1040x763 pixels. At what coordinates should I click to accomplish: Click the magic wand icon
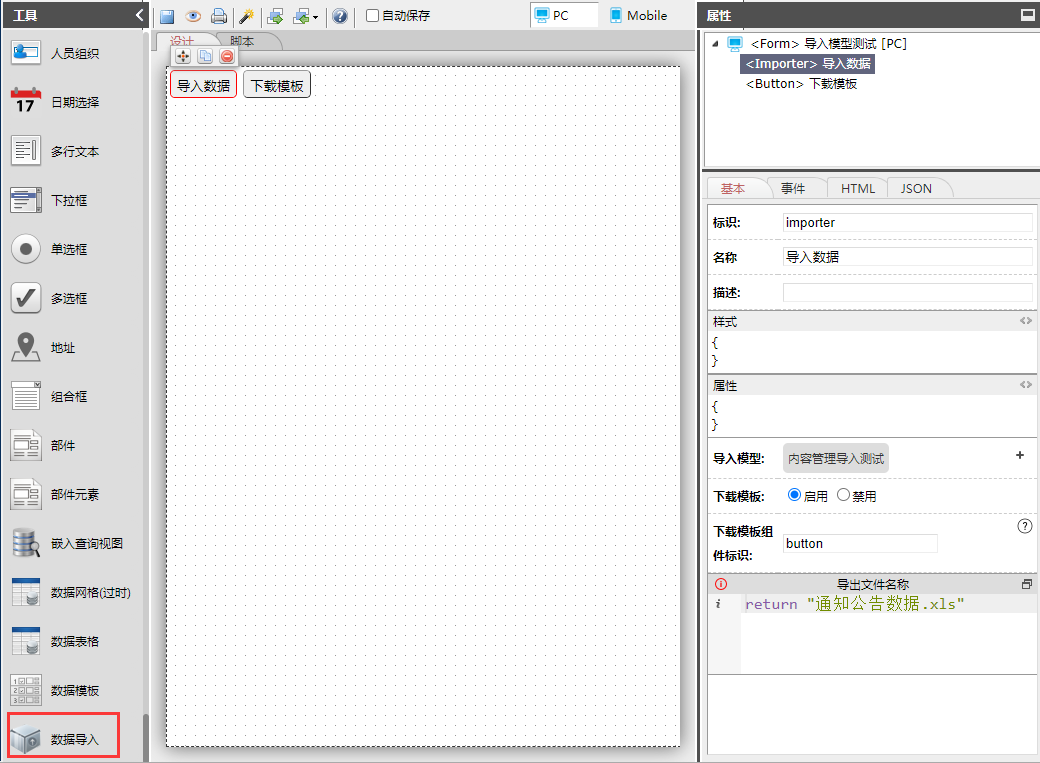coord(246,16)
